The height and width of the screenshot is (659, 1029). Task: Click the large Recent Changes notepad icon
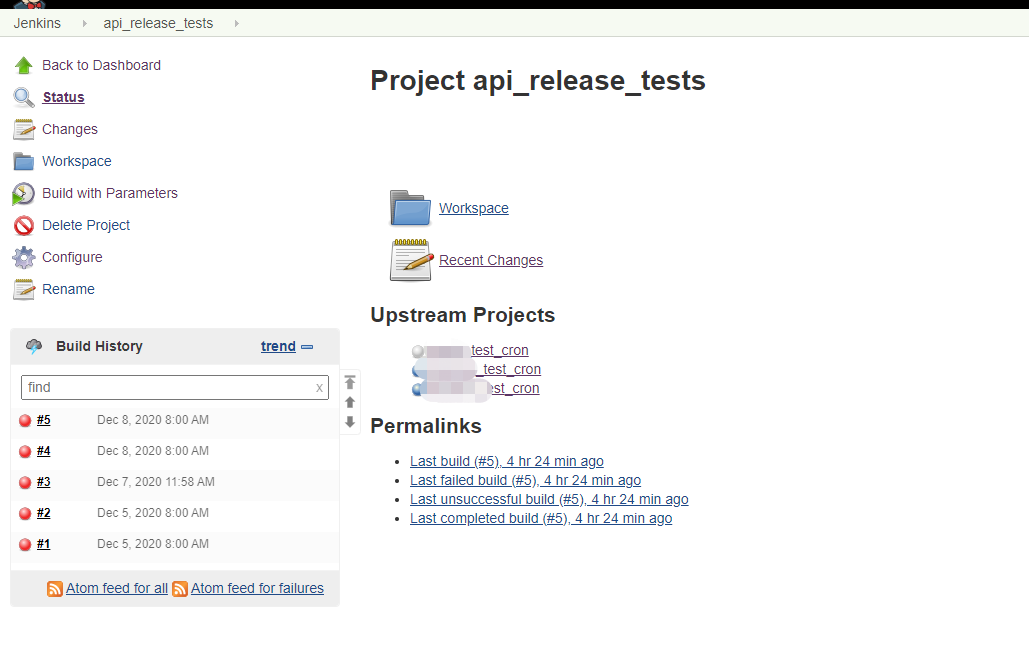(x=411, y=260)
